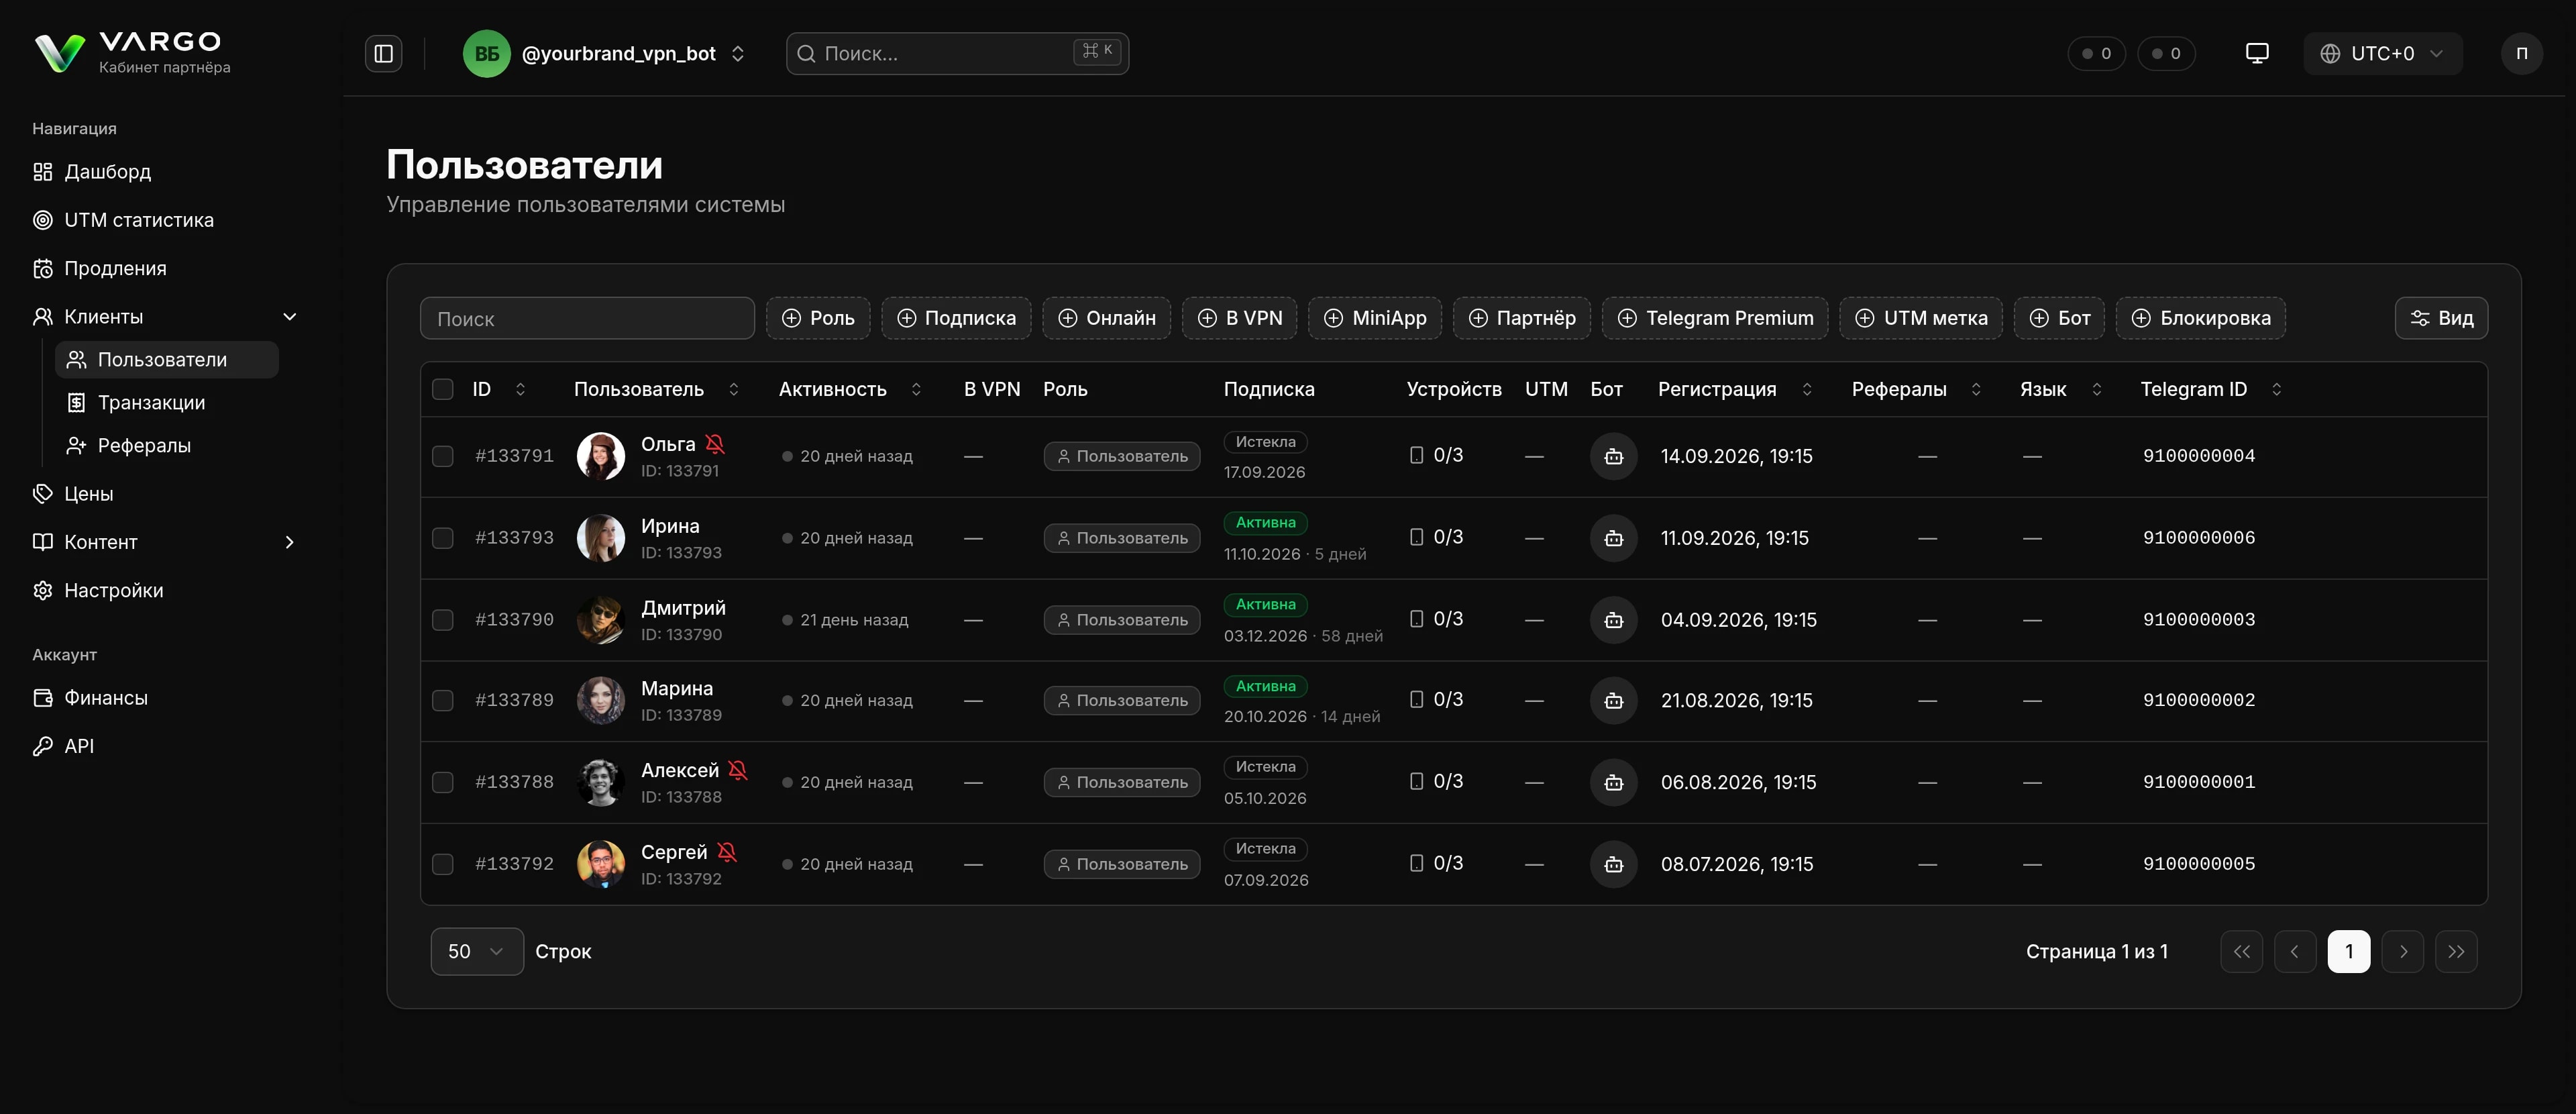Click the Вид view options button

[x=2440, y=318]
